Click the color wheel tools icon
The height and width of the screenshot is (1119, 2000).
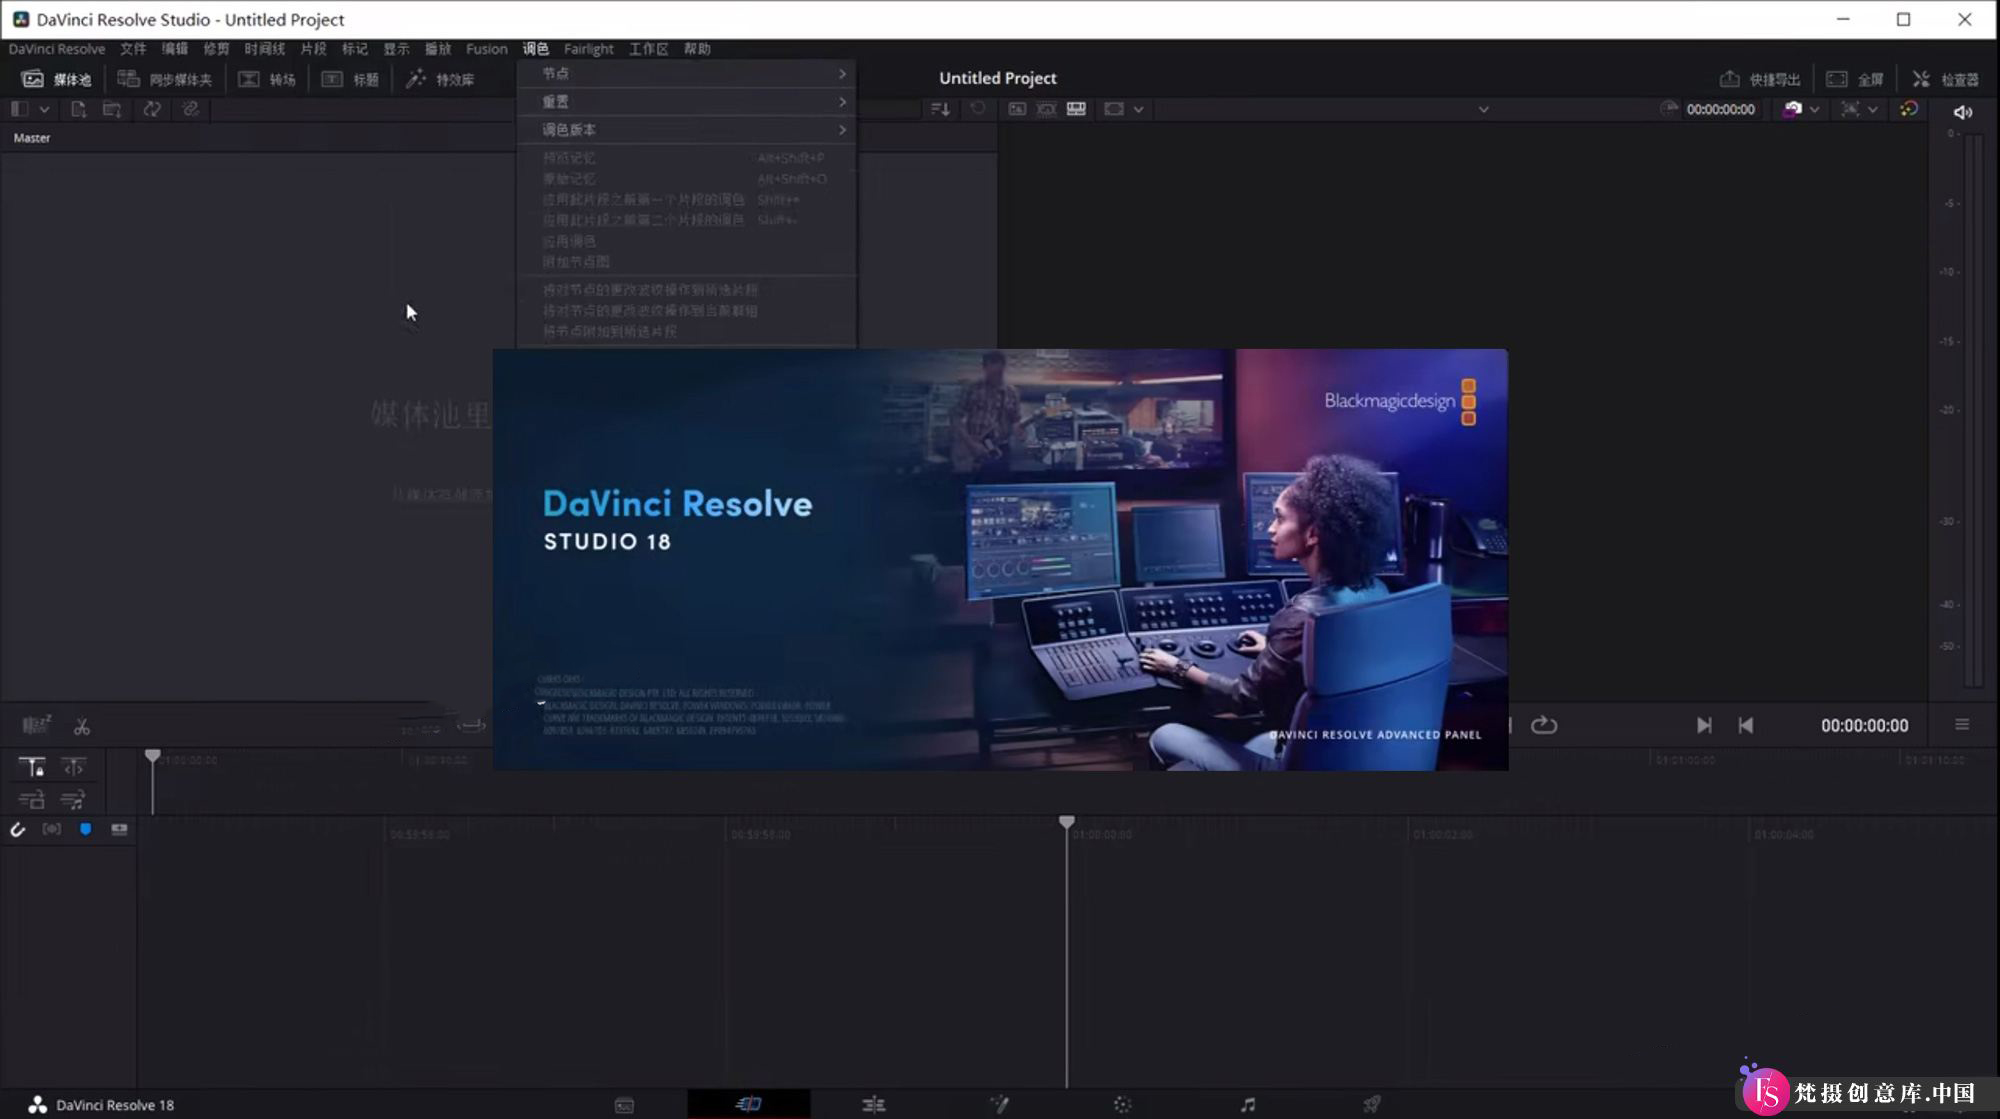tap(1908, 109)
